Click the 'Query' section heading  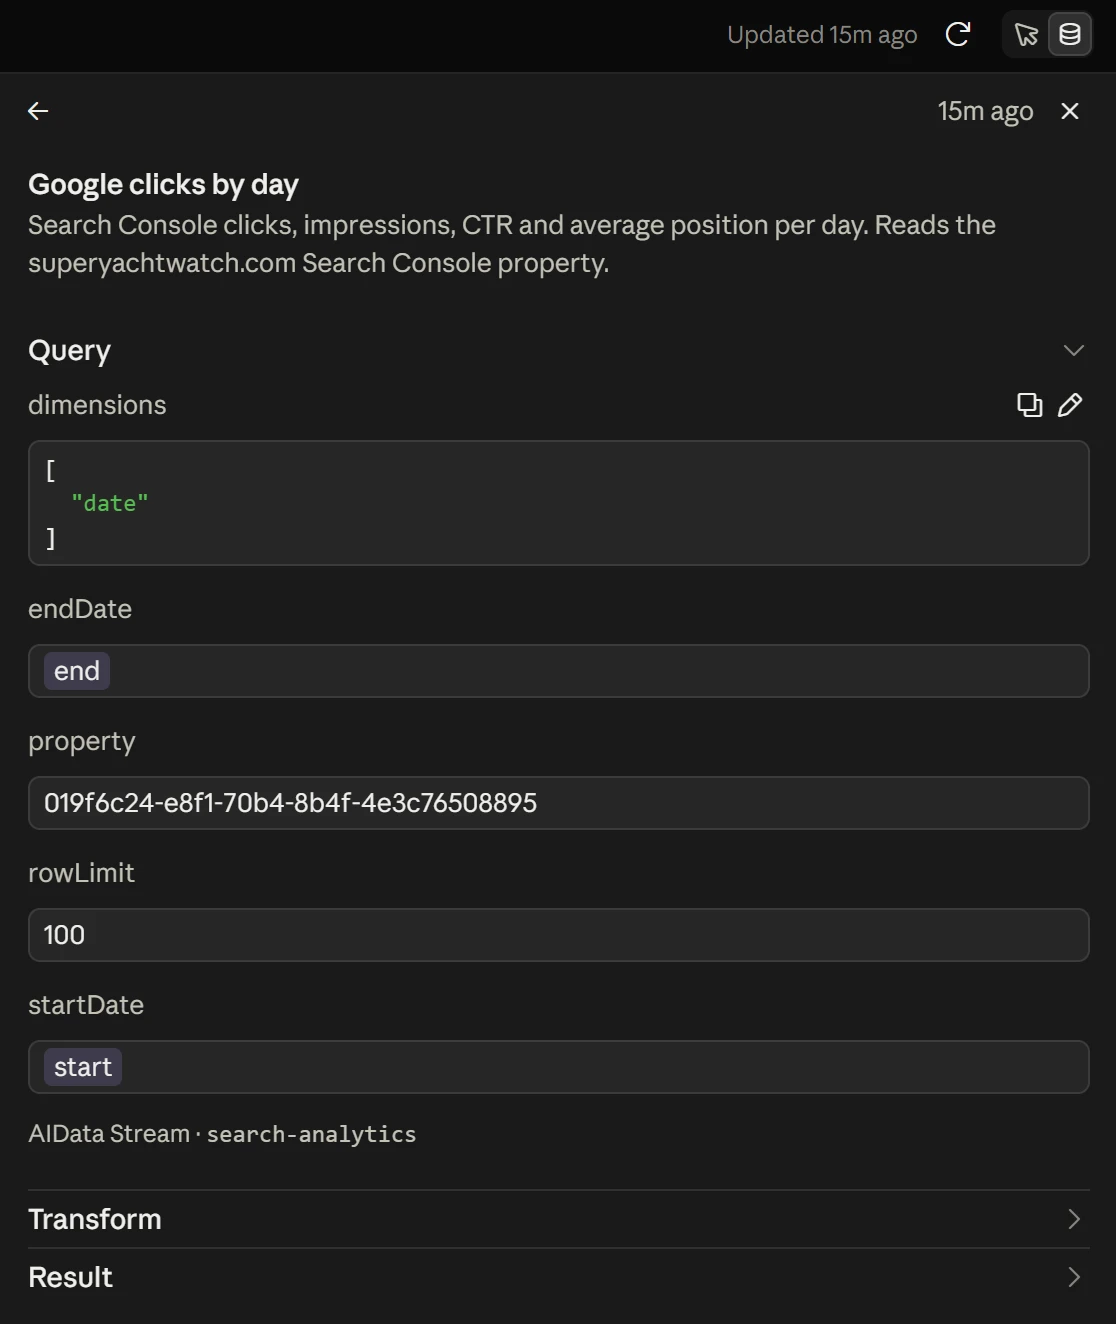[x=69, y=350]
